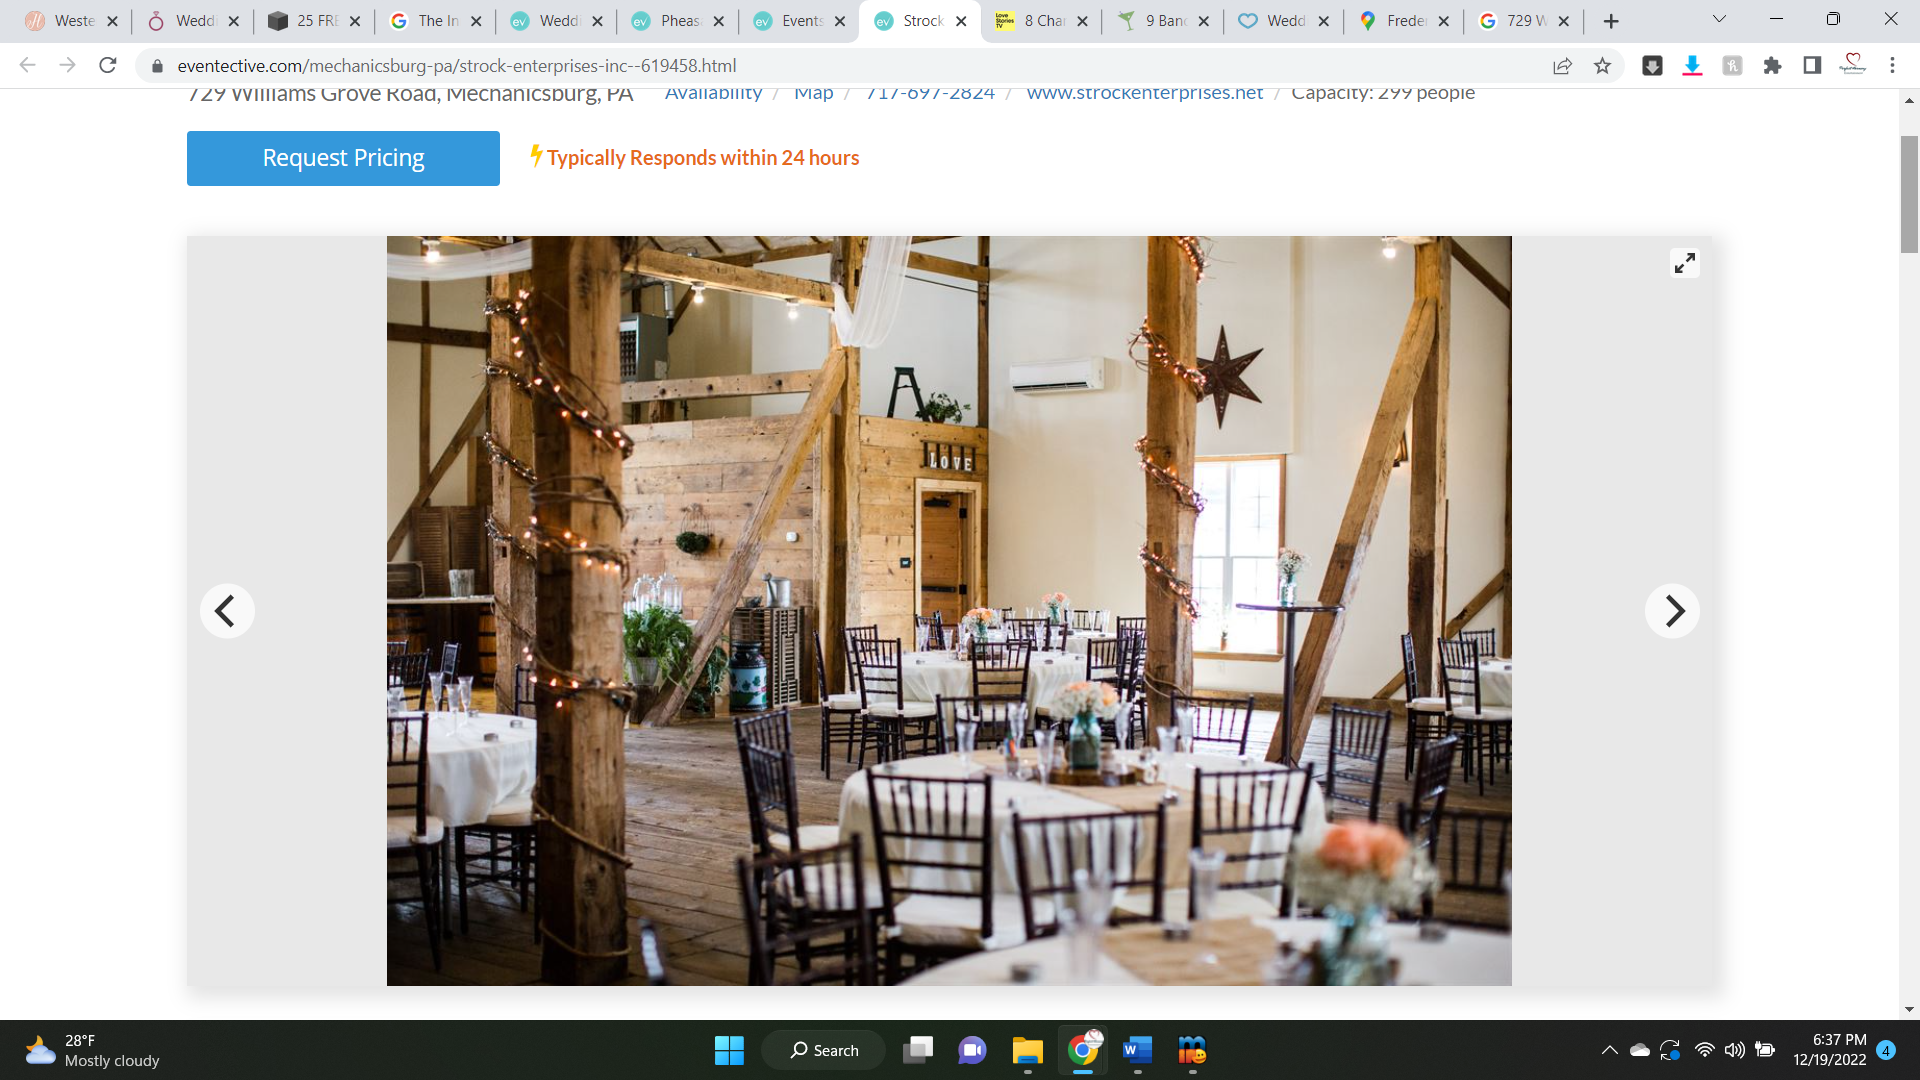Open the Chrome three-dot menu
This screenshot has width=1920, height=1080.
click(1892, 66)
